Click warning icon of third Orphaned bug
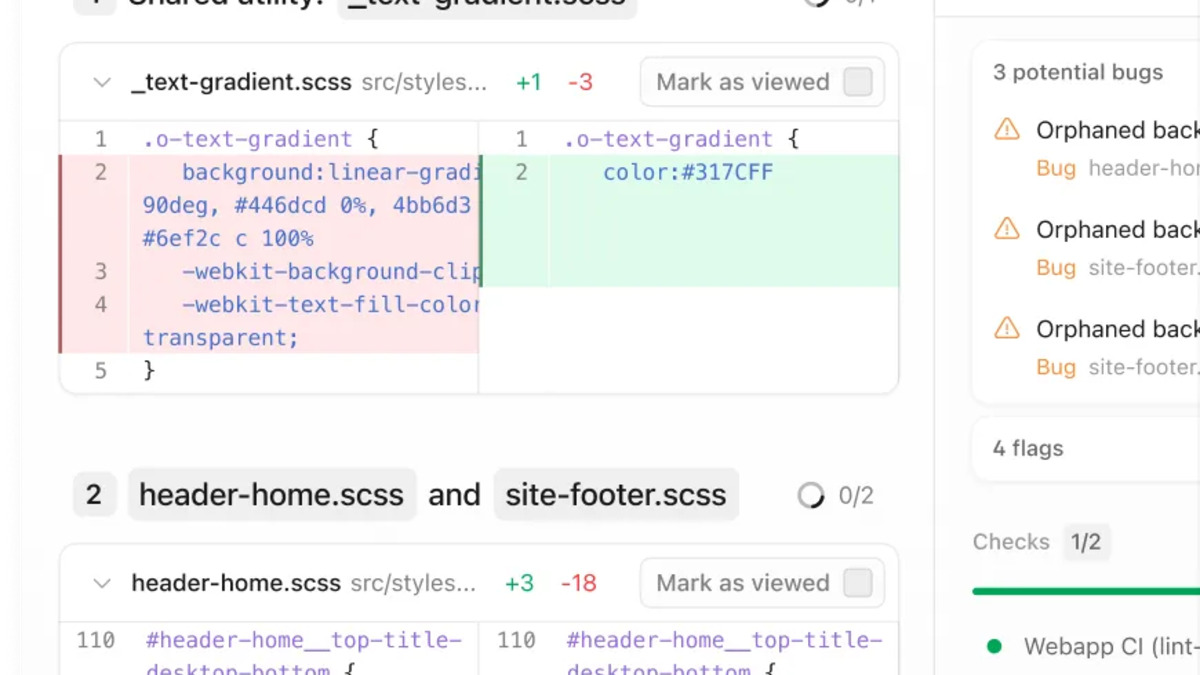 (1007, 328)
